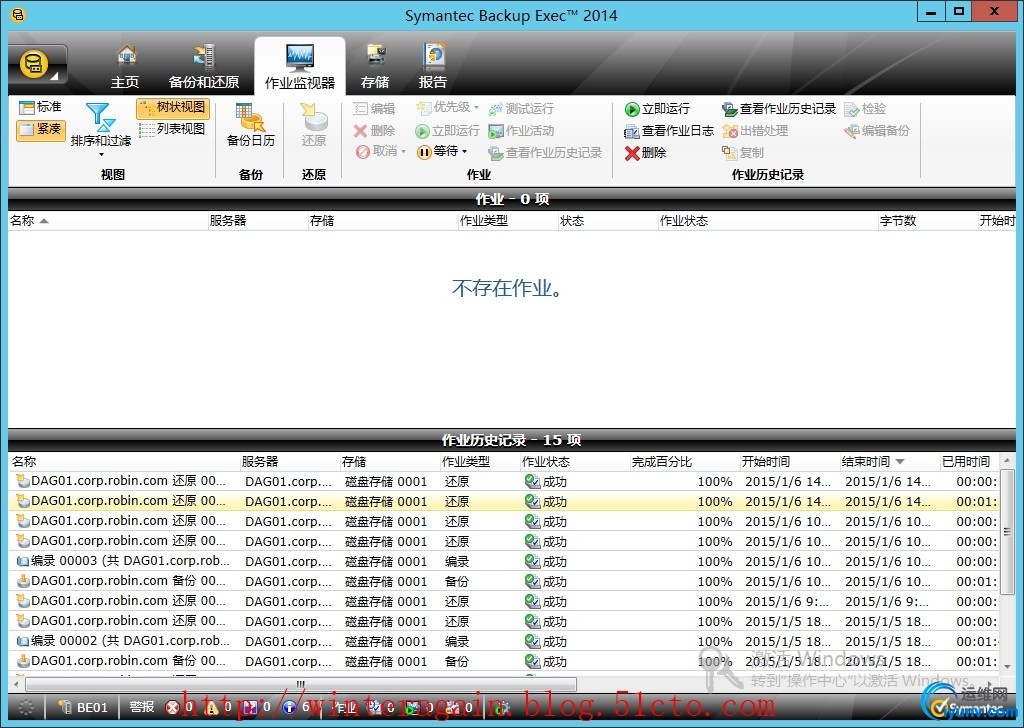This screenshot has height=728, width=1024.
Task: Open the 报告 reports tab
Action: click(x=432, y=67)
